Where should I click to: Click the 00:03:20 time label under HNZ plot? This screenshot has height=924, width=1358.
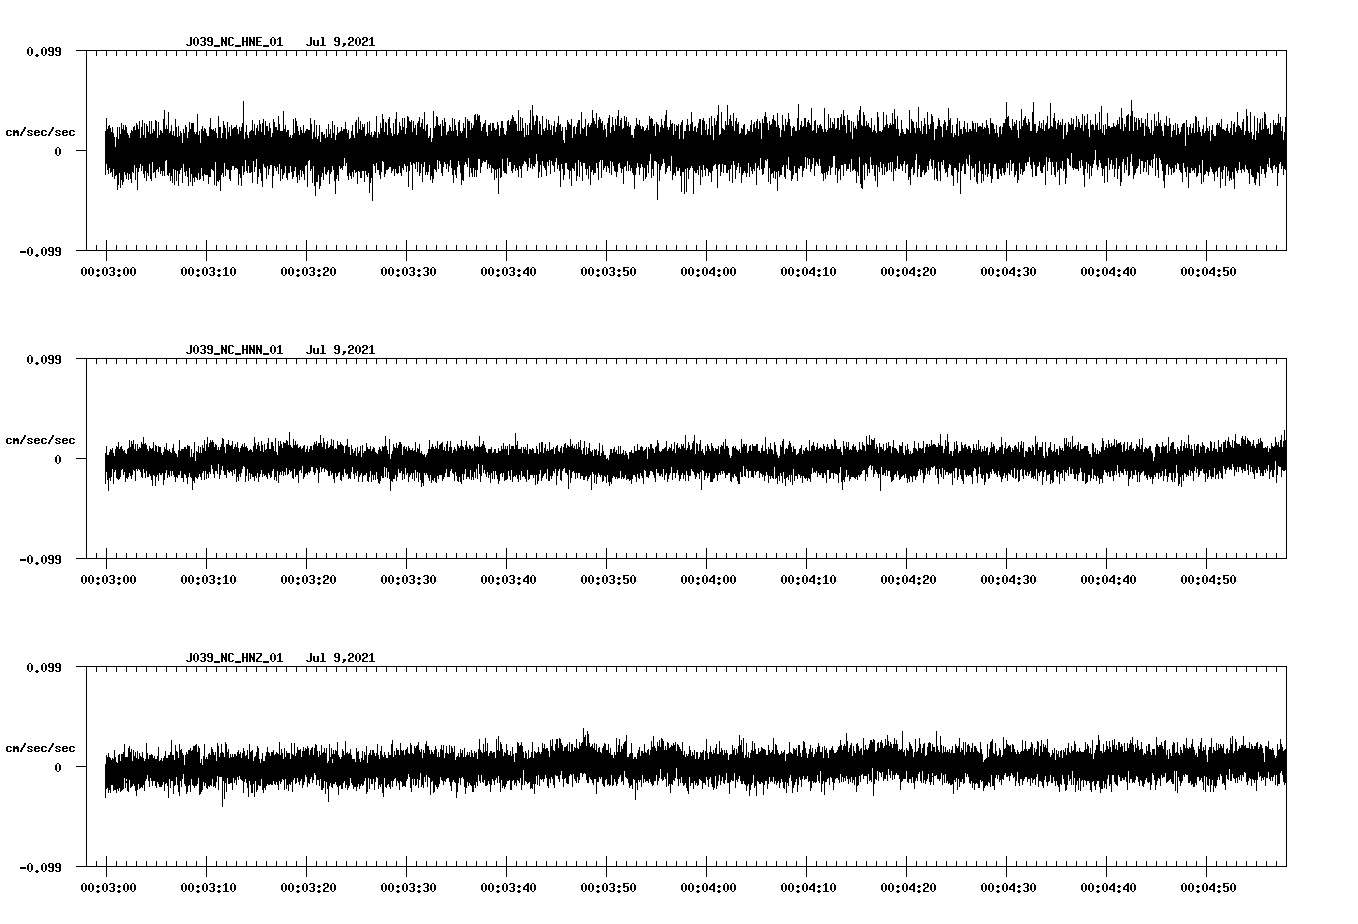308,888
